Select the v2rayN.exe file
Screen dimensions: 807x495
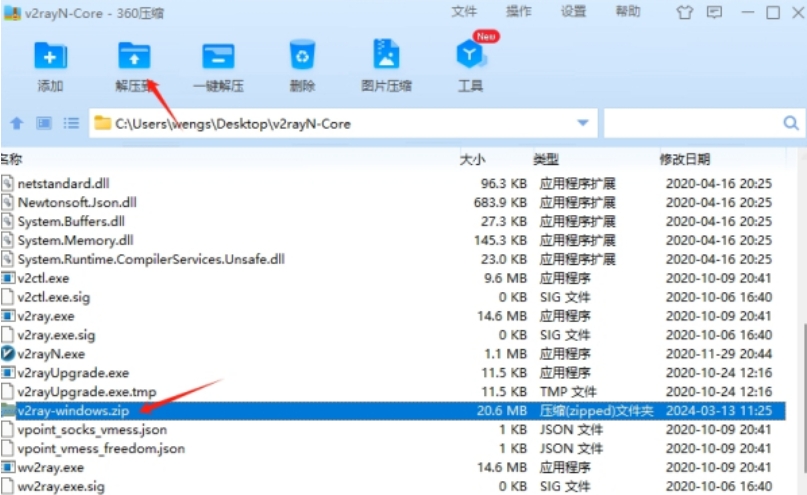tap(51, 353)
